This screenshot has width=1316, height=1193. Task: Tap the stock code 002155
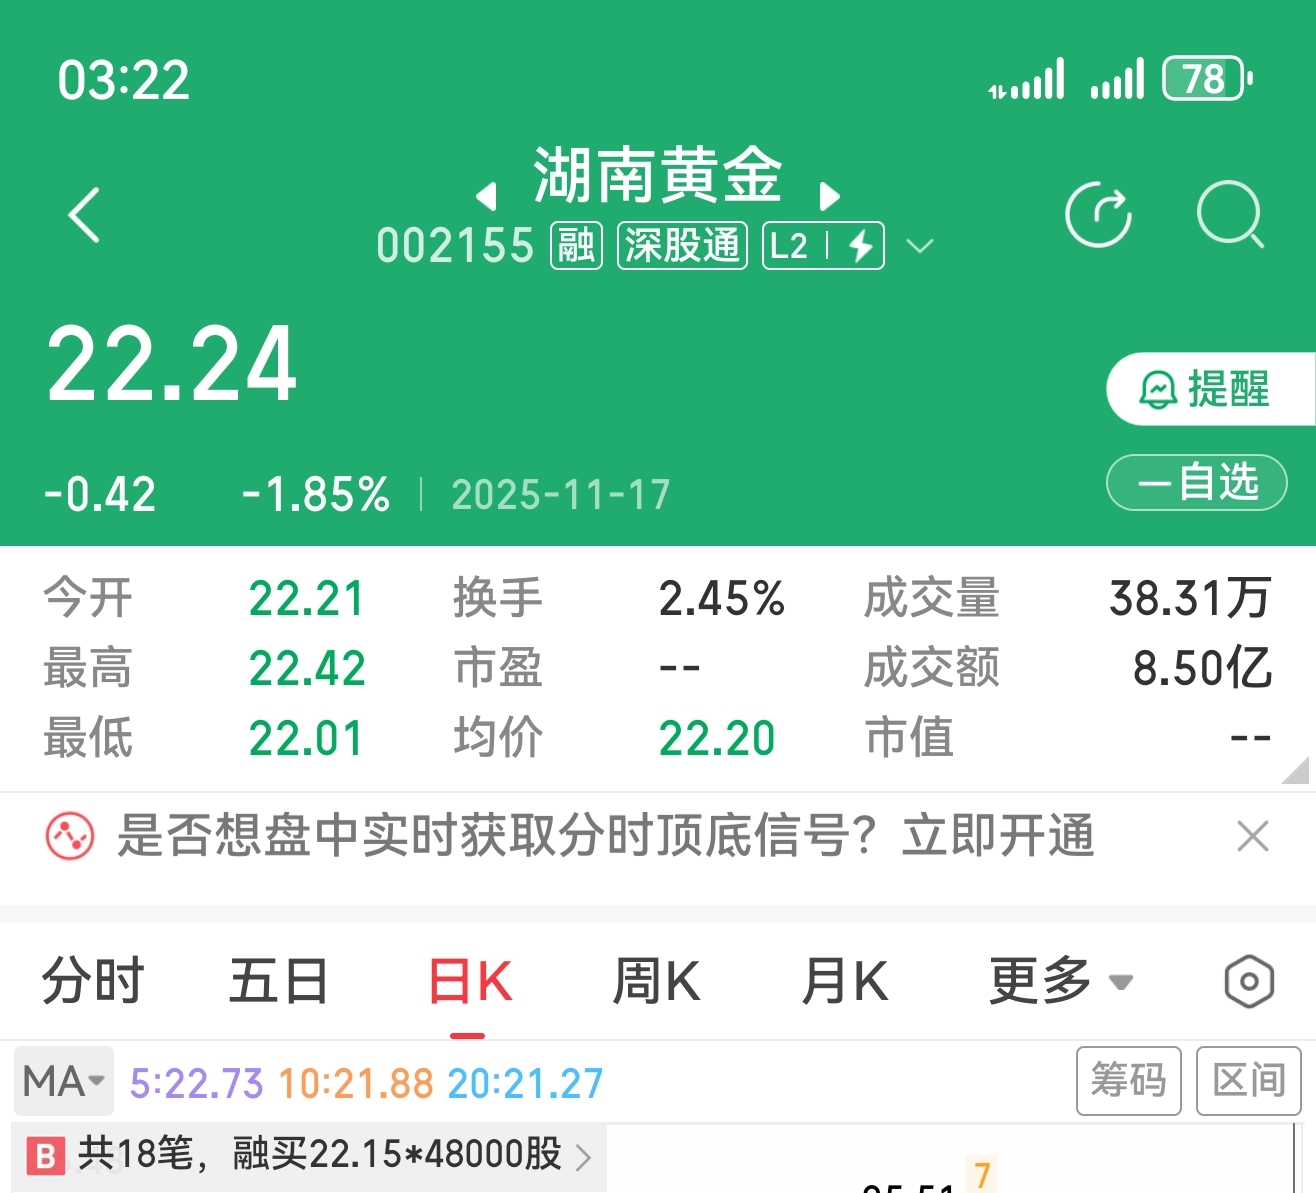click(x=455, y=246)
